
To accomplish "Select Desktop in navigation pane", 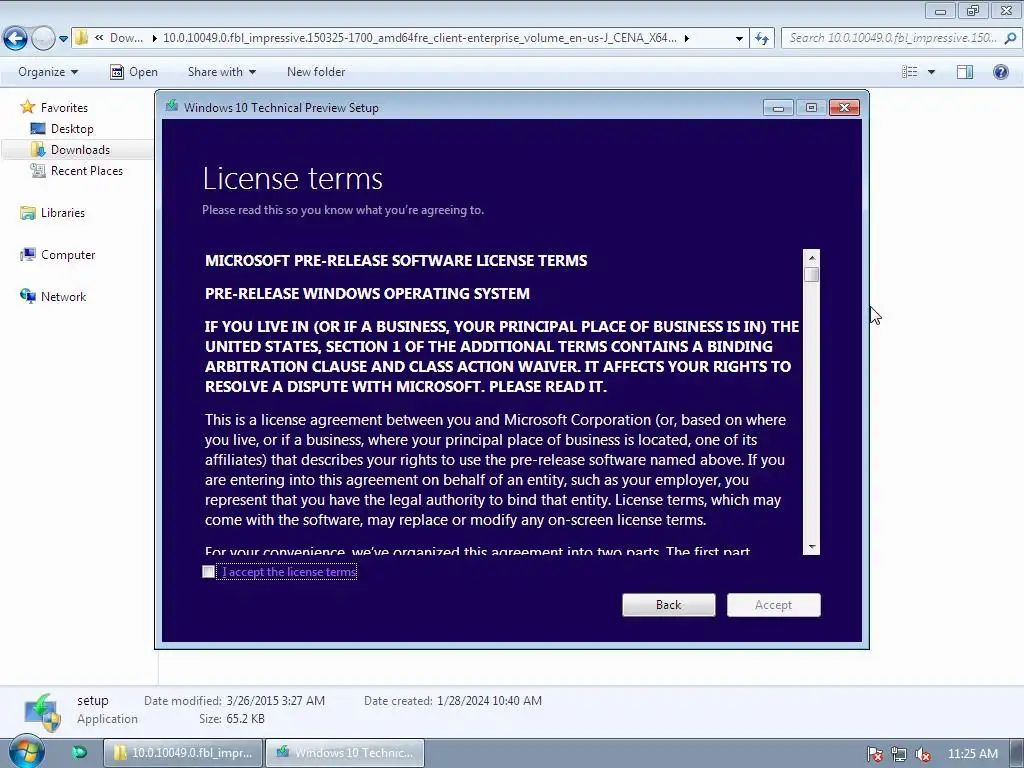I will [72, 129].
